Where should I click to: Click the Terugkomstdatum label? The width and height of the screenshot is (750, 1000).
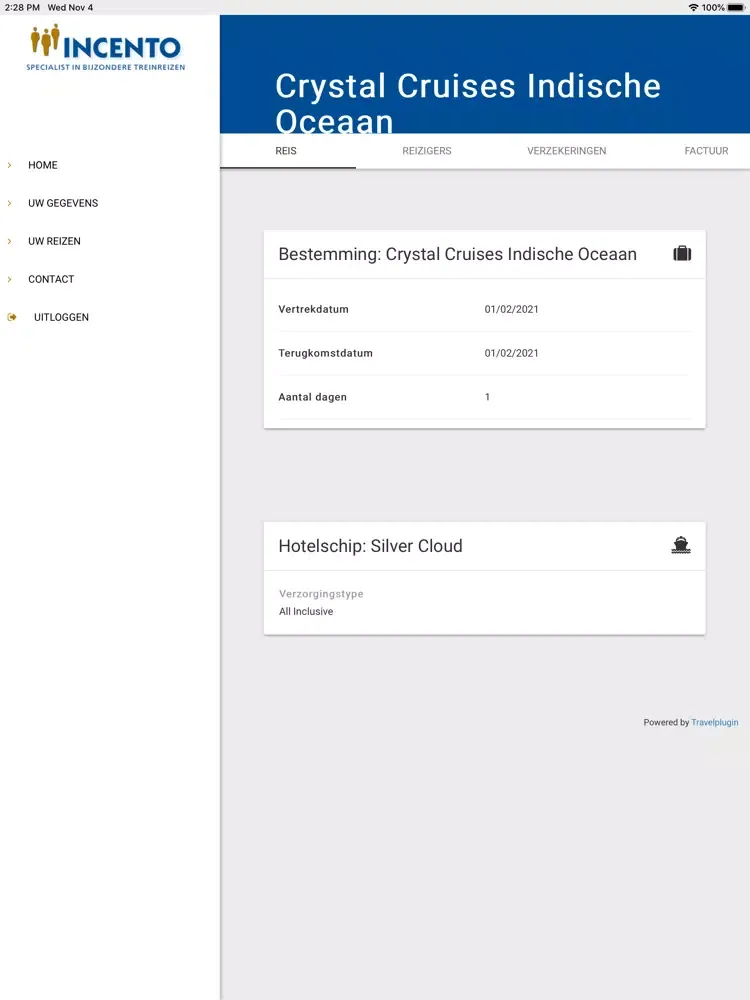325,353
